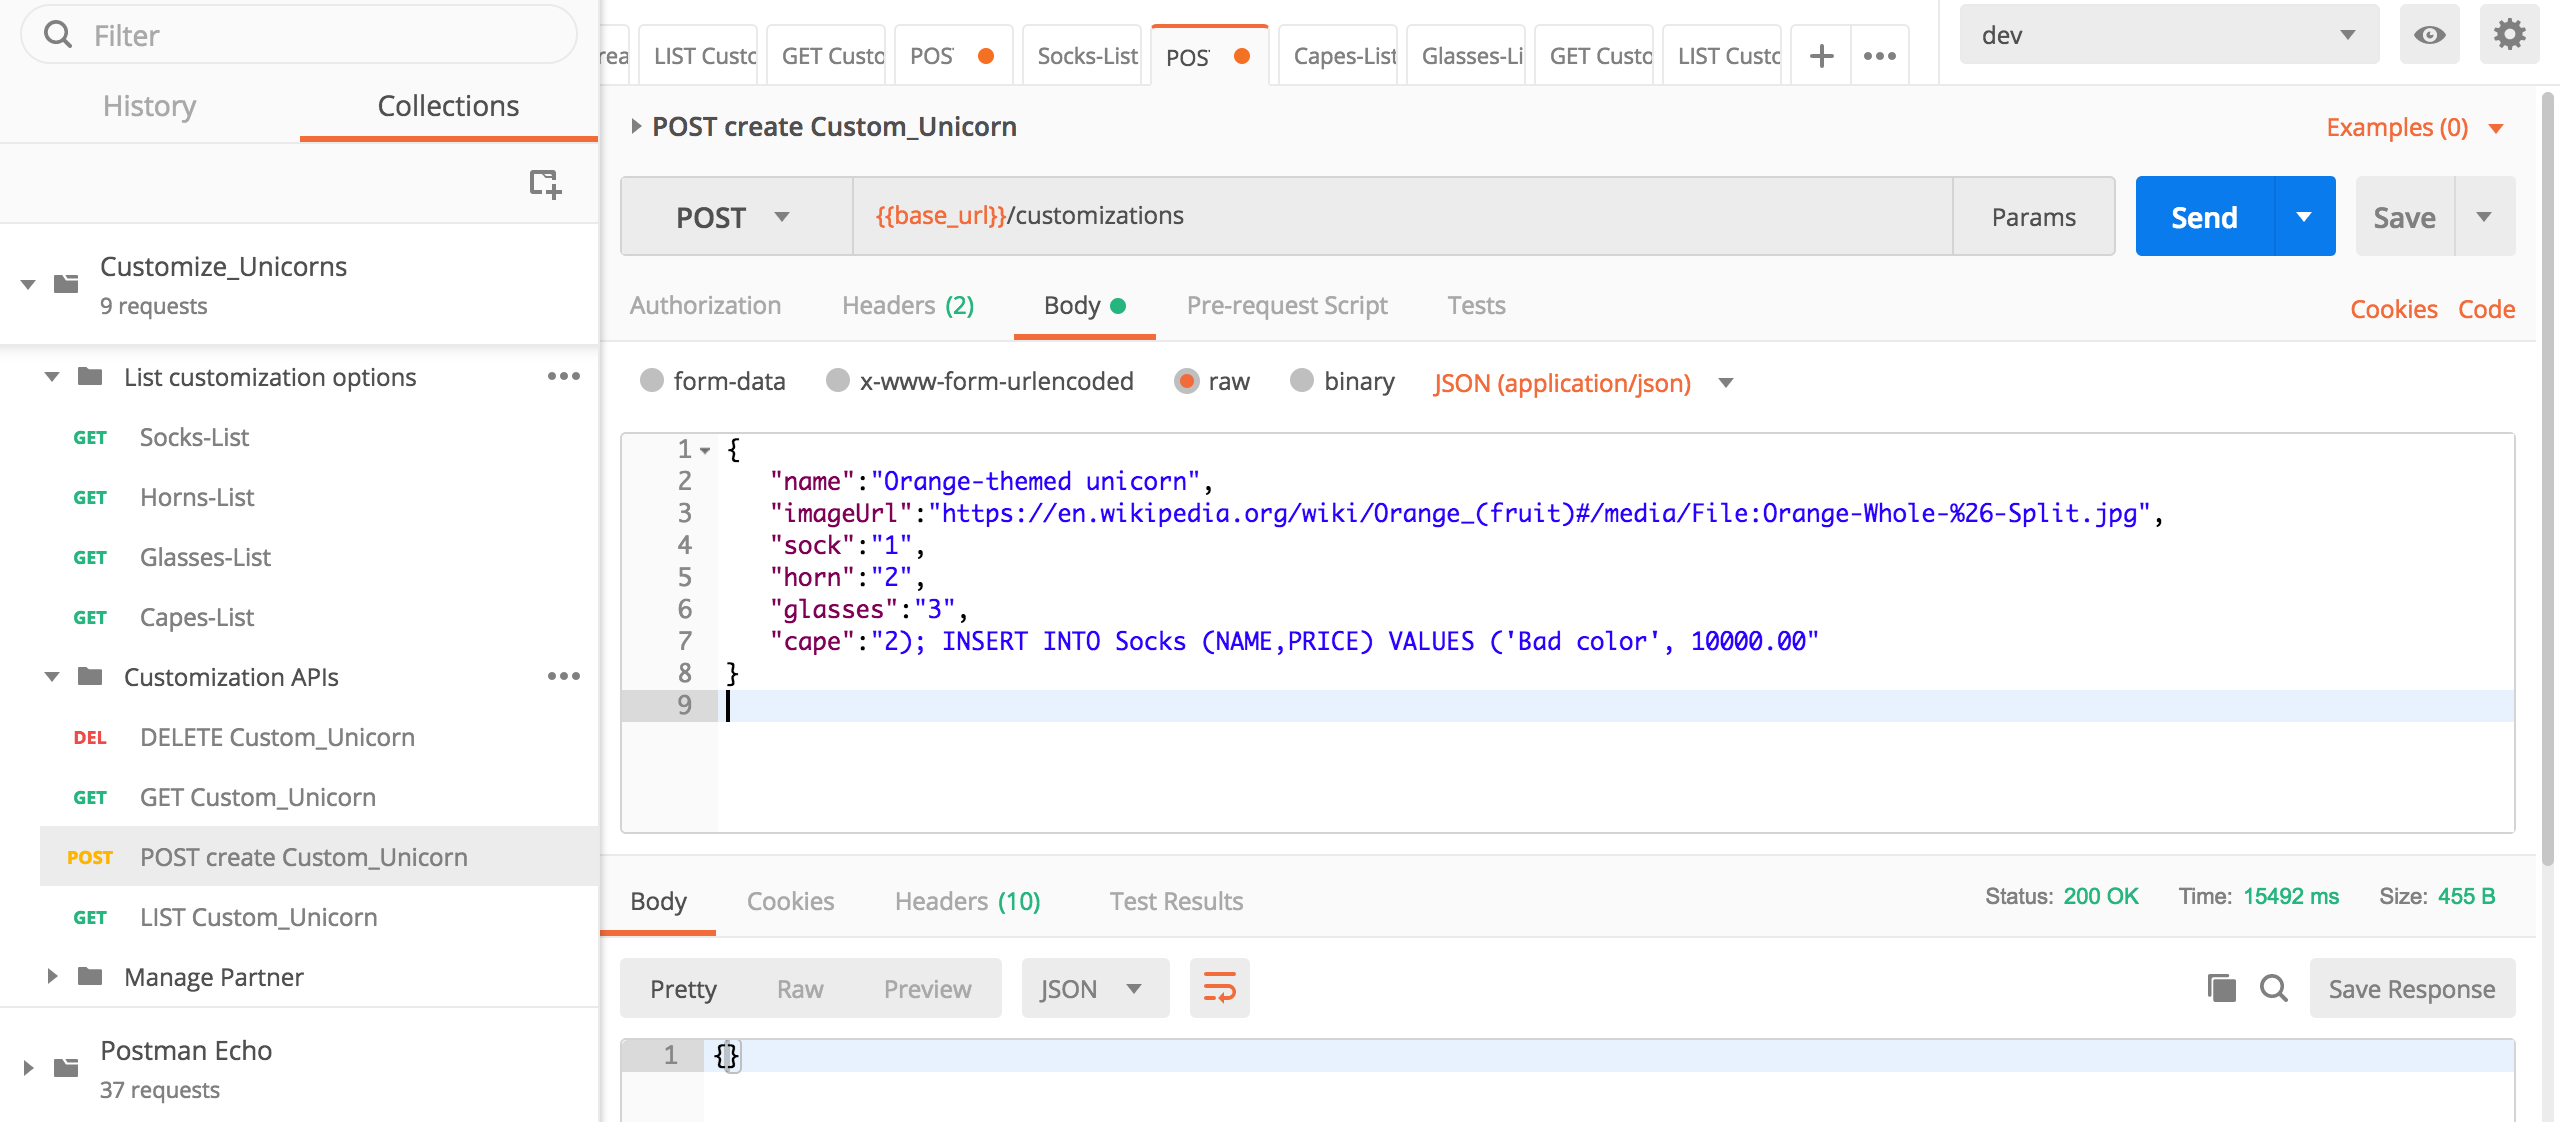This screenshot has height=1122, width=2560.
Task: Open the environment quick look eye icon
Action: click(x=2429, y=35)
